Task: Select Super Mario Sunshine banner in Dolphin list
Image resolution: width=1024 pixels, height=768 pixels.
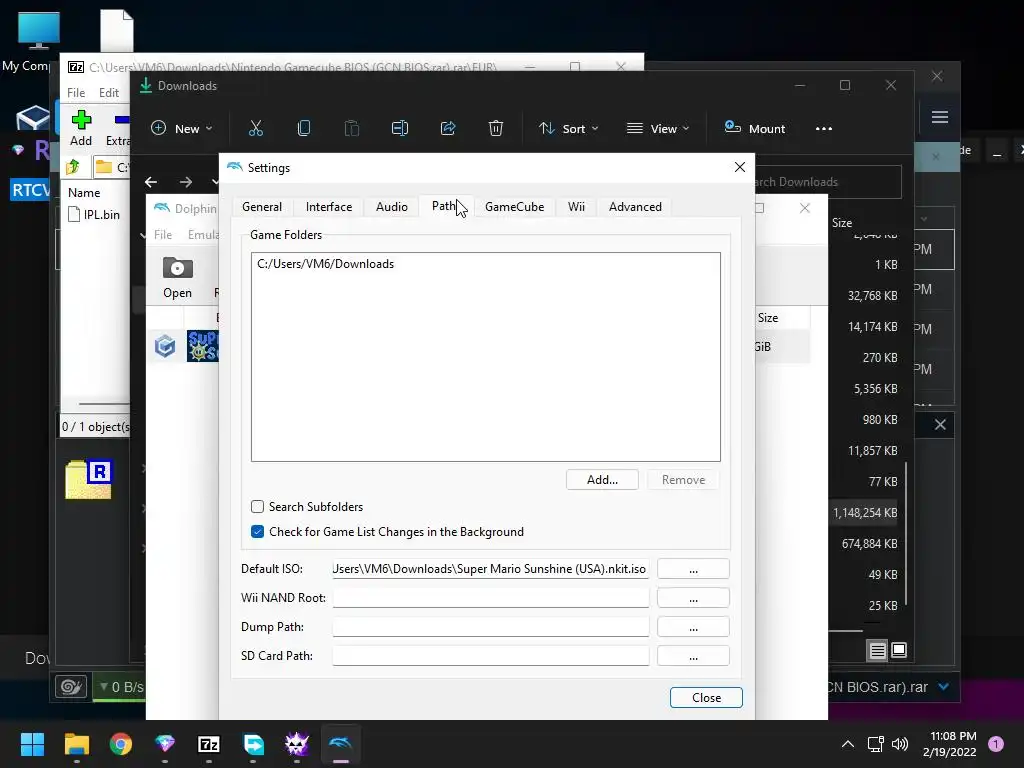Action: tap(202, 345)
